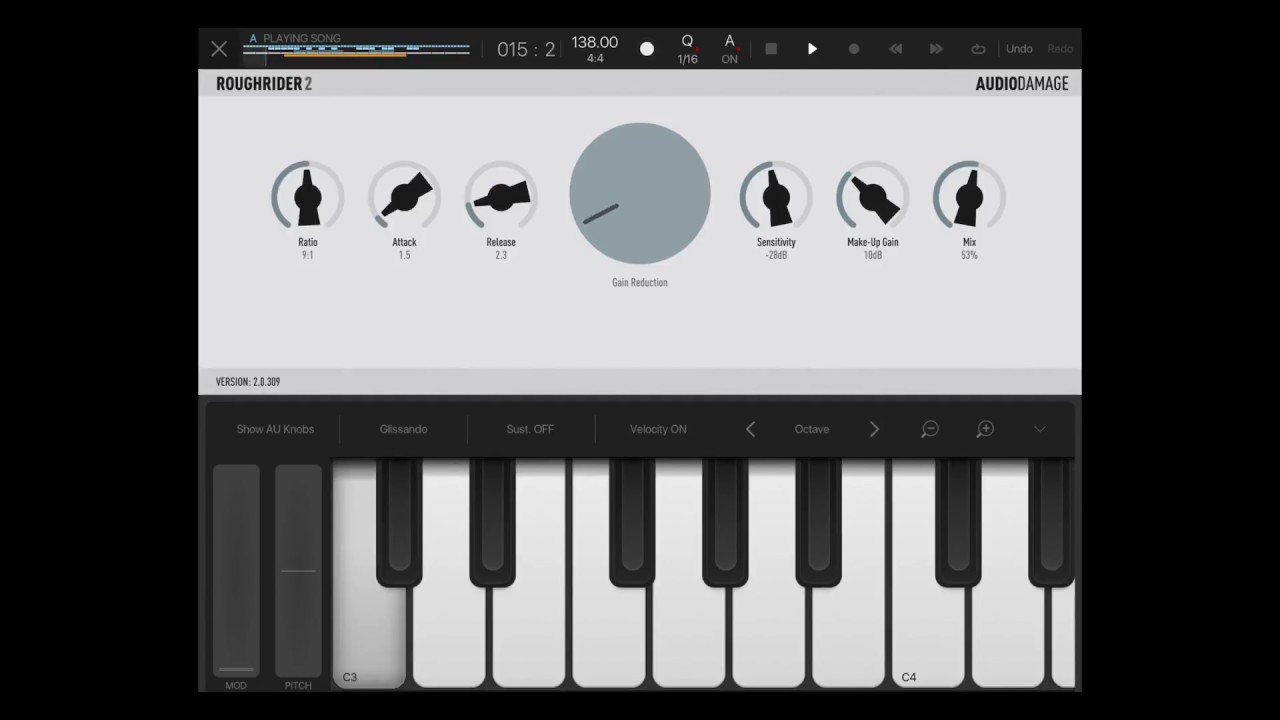The image size is (1280, 720).
Task: Toggle Show AU Knobs
Action: 275,429
